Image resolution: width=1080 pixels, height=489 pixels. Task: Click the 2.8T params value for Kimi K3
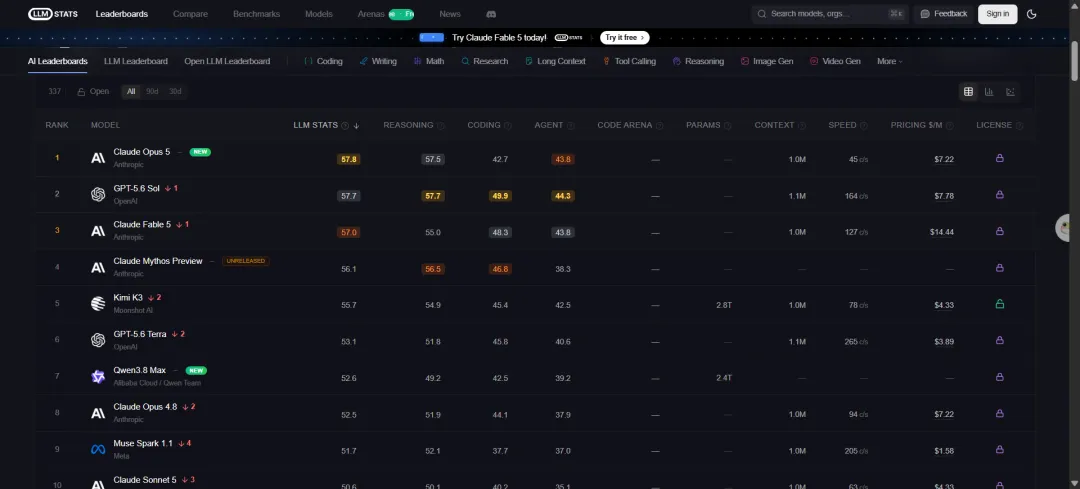[x=723, y=305]
